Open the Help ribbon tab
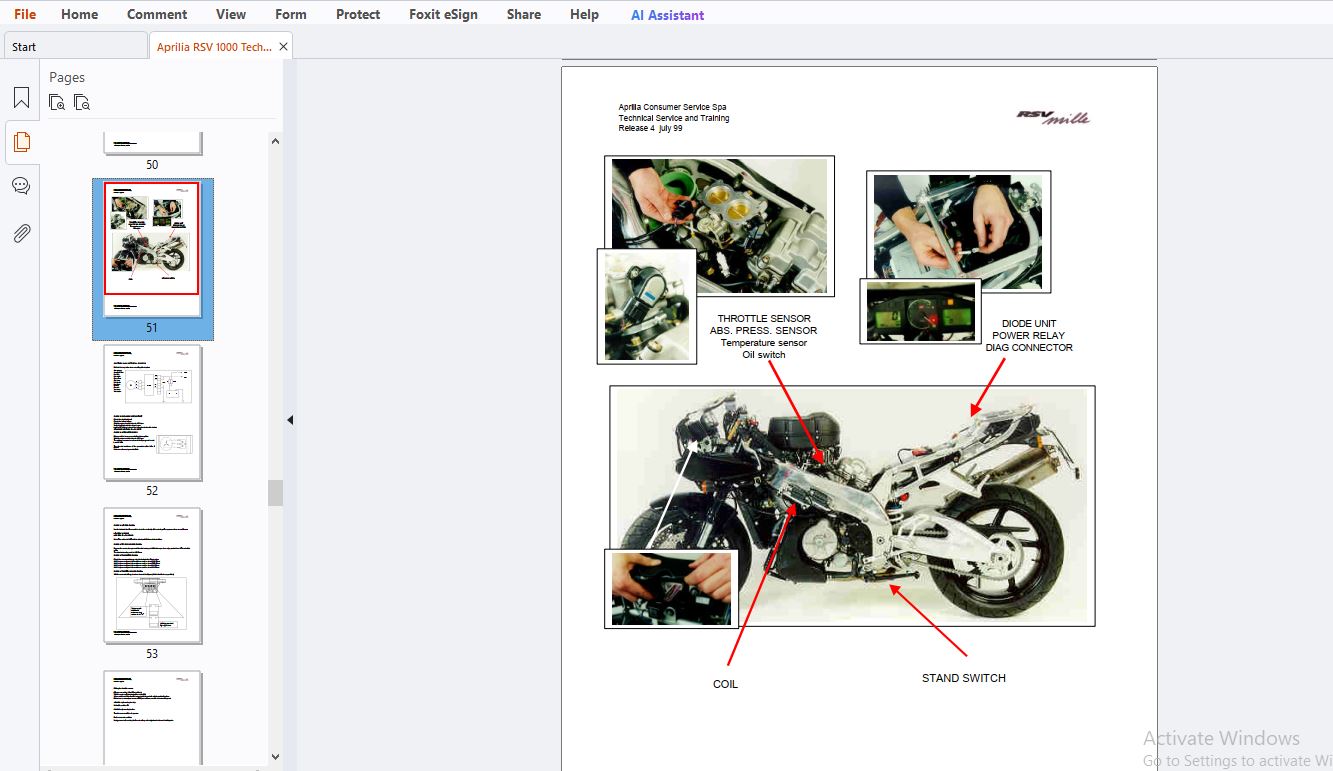1333x771 pixels. point(584,14)
